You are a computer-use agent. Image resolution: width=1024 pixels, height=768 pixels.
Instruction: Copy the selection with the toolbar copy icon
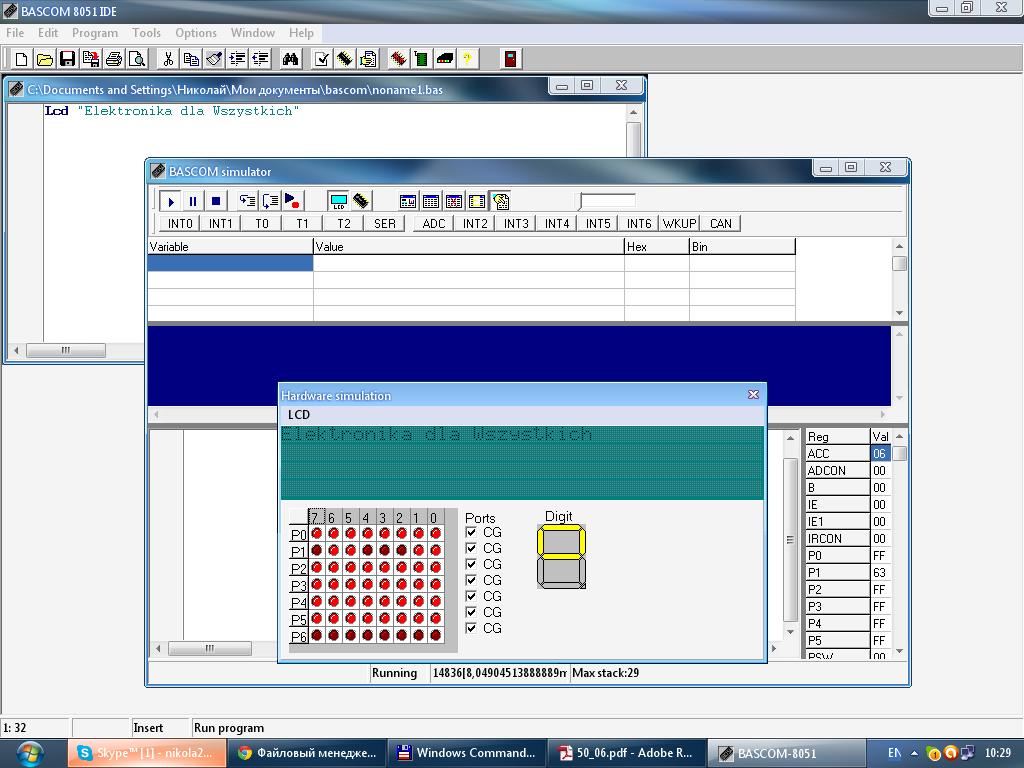(191, 59)
